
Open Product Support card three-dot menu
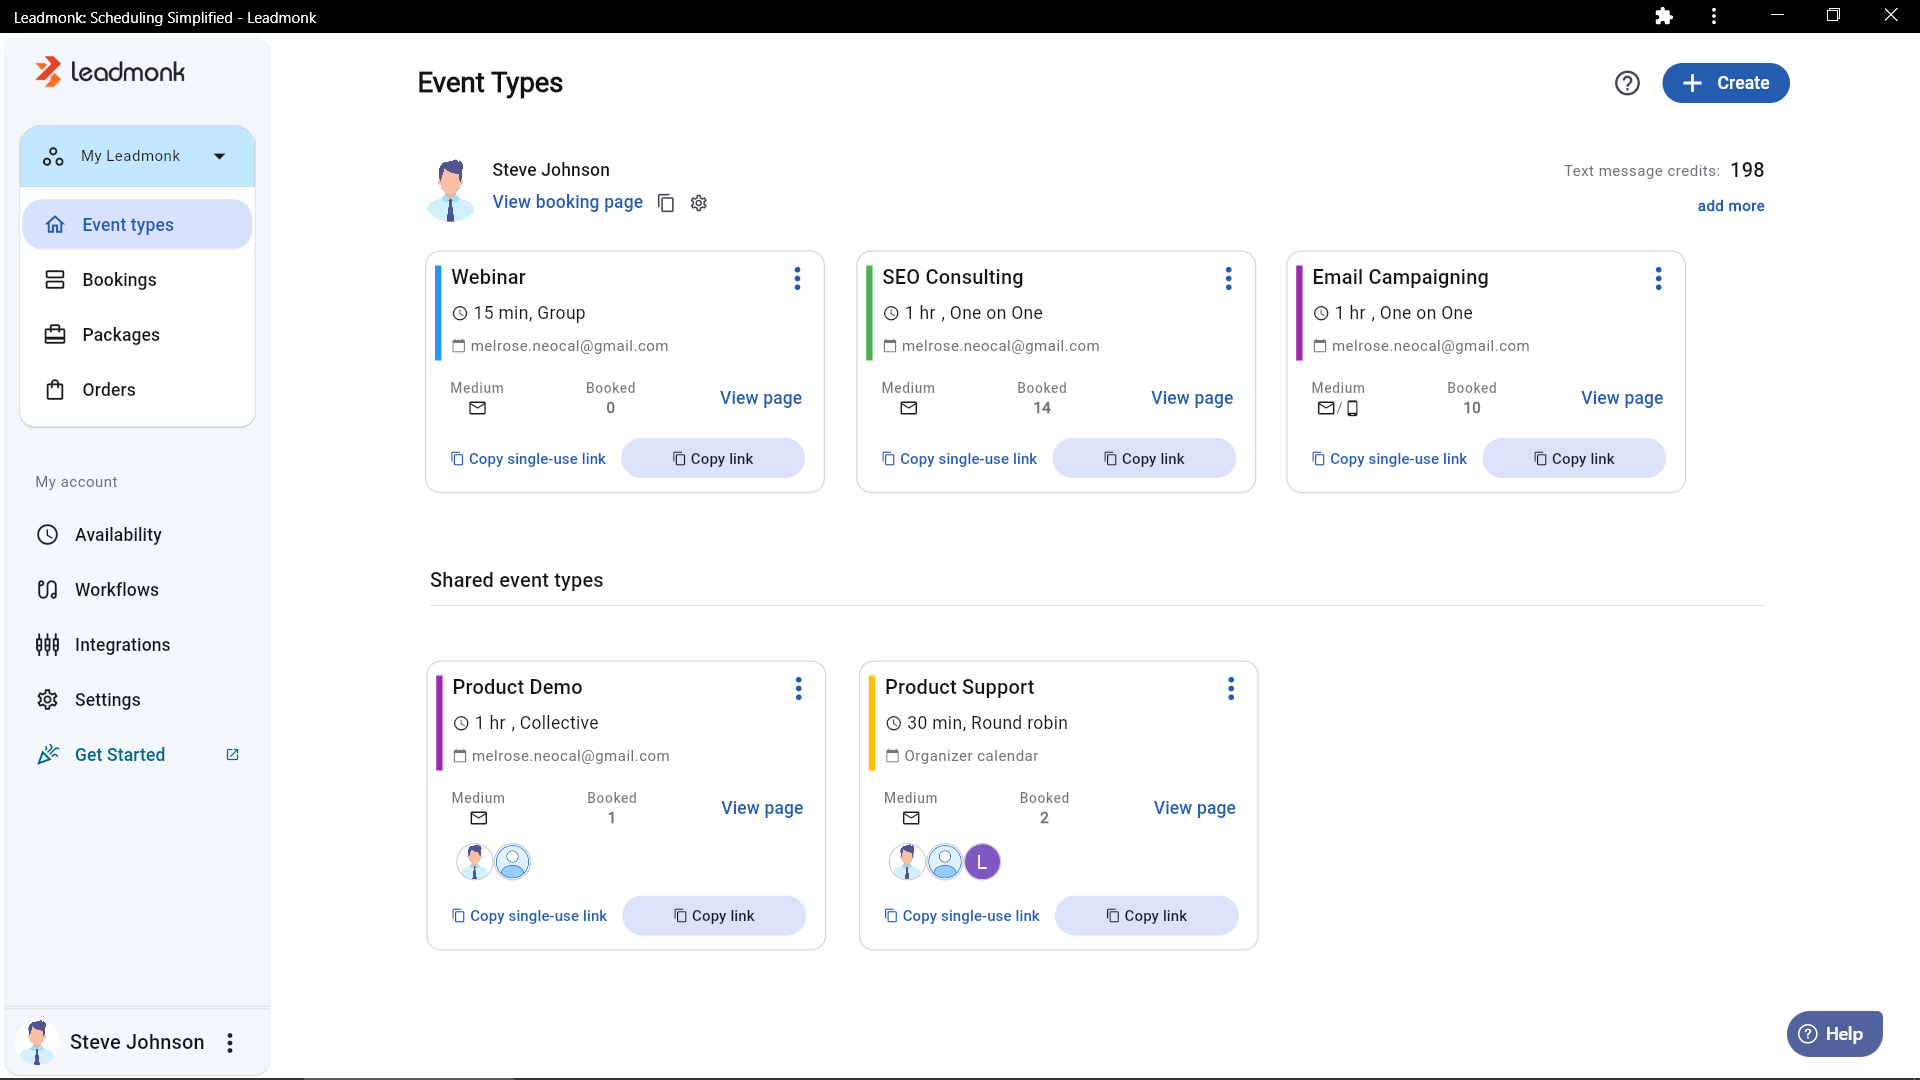point(1230,689)
